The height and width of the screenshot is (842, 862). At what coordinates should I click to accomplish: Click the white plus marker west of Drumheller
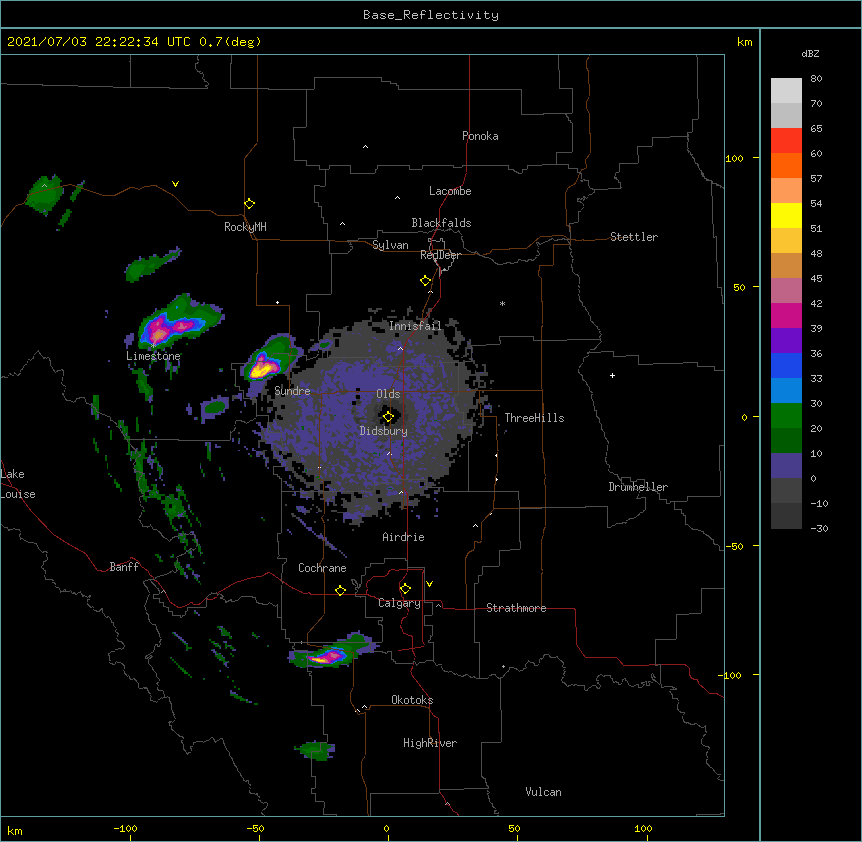pyautogui.click(x=612, y=375)
